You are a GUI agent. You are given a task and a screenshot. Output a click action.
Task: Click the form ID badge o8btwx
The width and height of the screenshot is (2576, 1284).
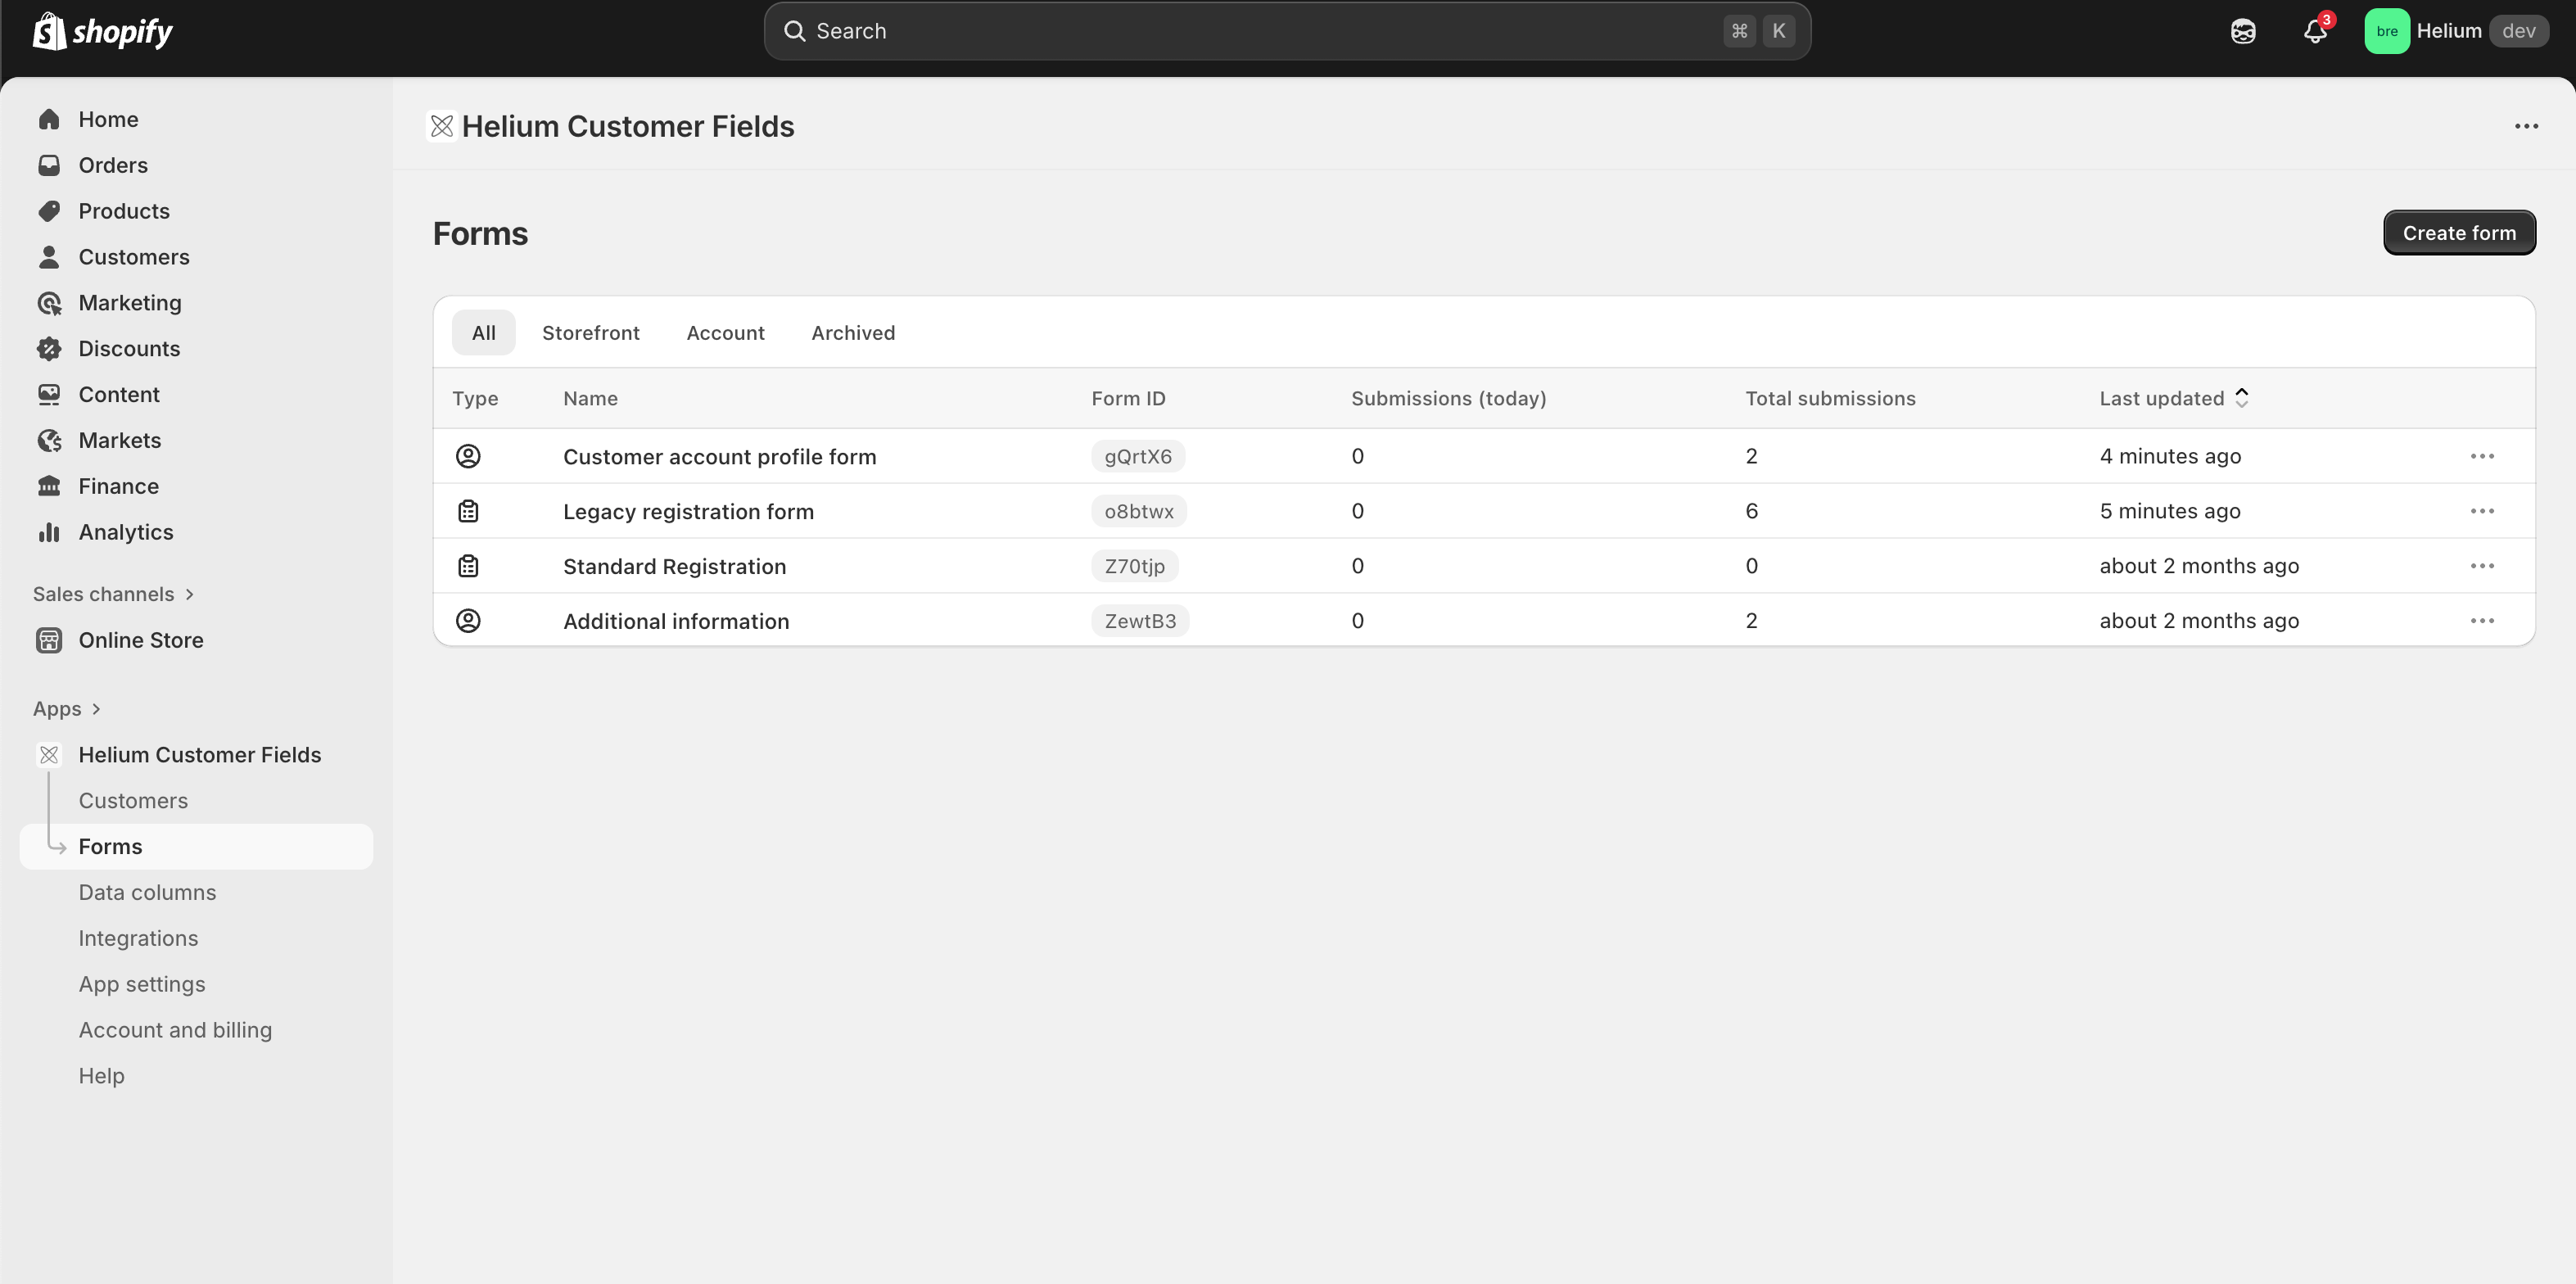coord(1139,511)
